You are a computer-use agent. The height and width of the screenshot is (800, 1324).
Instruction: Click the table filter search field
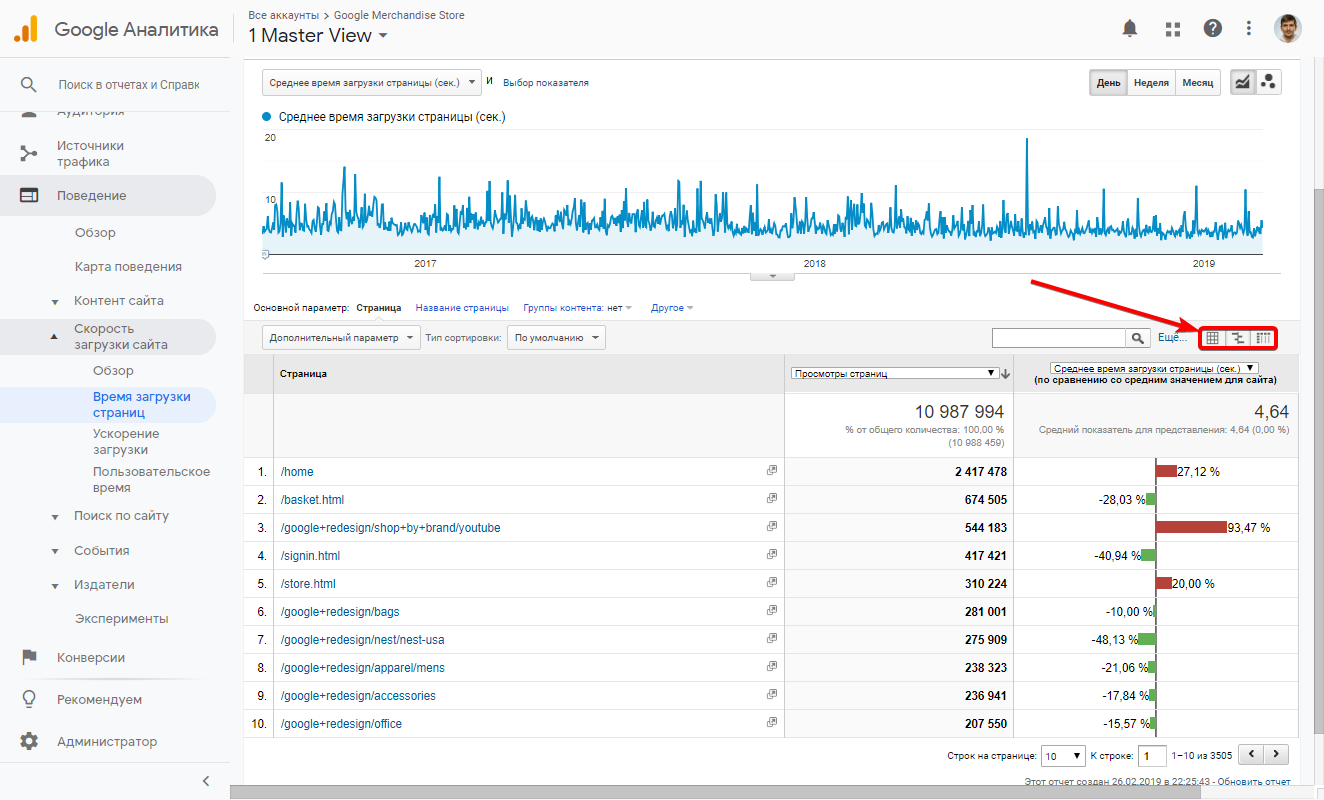(1058, 338)
